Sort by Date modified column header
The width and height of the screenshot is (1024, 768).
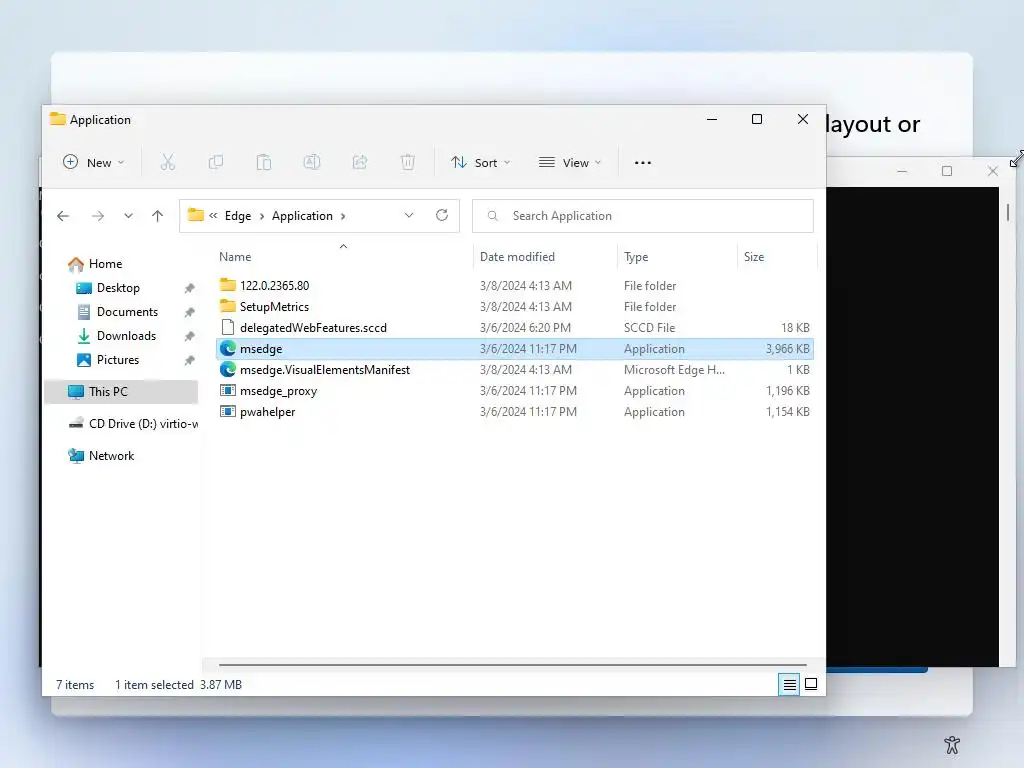(517, 257)
